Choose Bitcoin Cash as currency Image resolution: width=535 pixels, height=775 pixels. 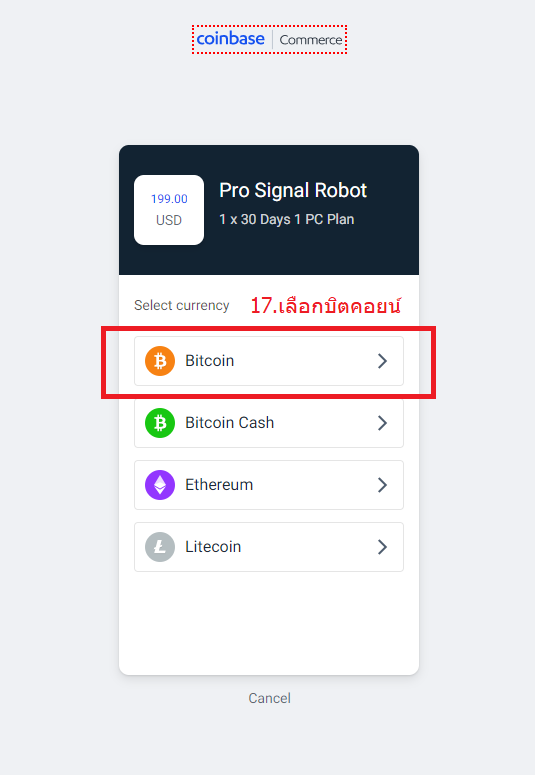click(x=268, y=423)
